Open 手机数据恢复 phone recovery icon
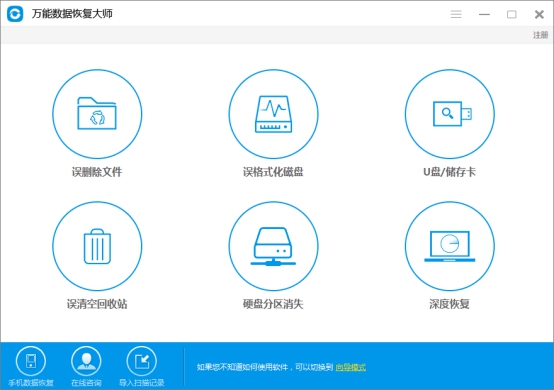This screenshot has height=390, width=554. (x=31, y=361)
